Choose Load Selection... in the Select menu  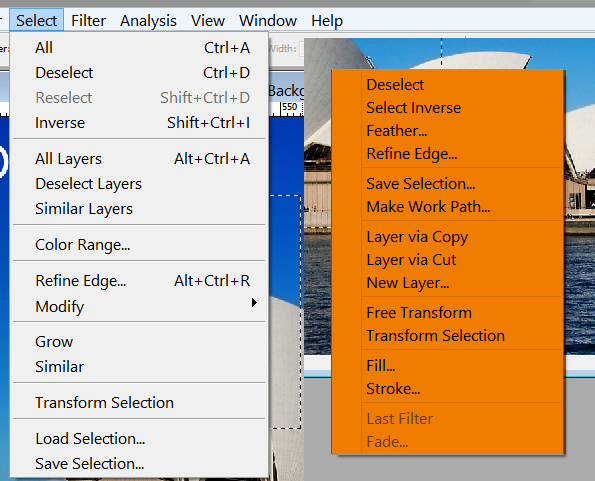(x=139, y=439)
